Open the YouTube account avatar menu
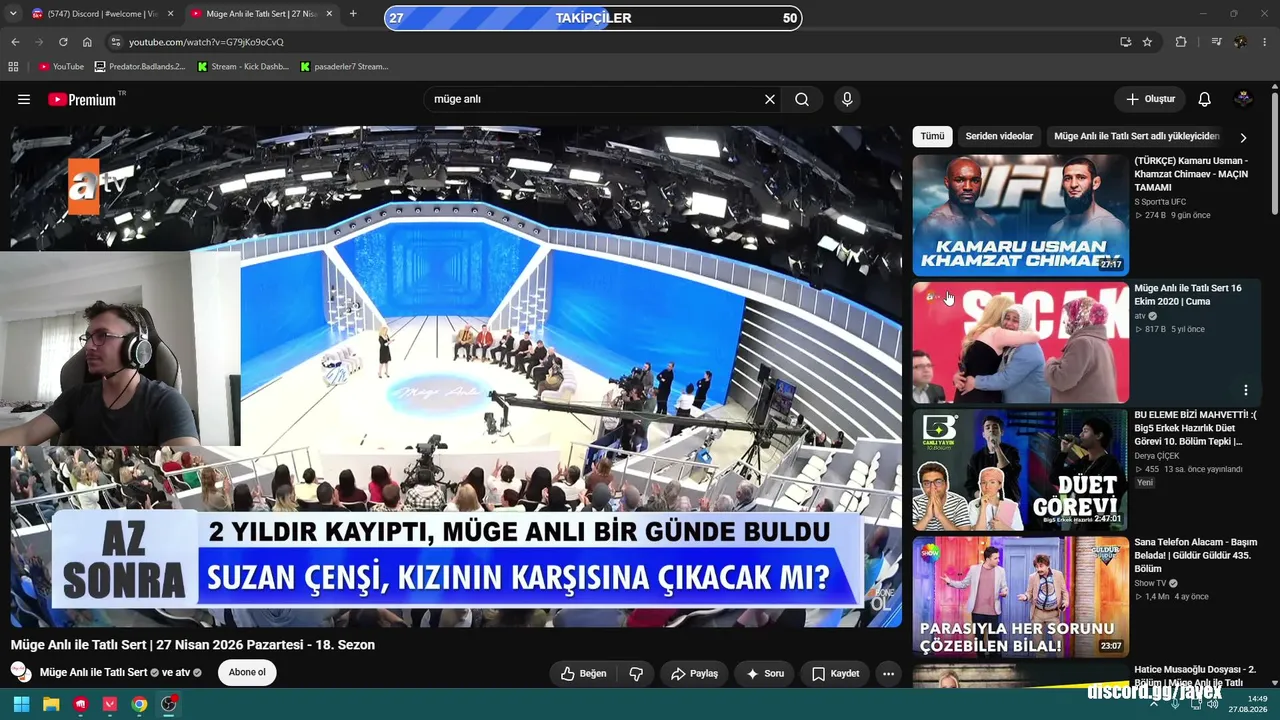1280x720 pixels. 1244,99
